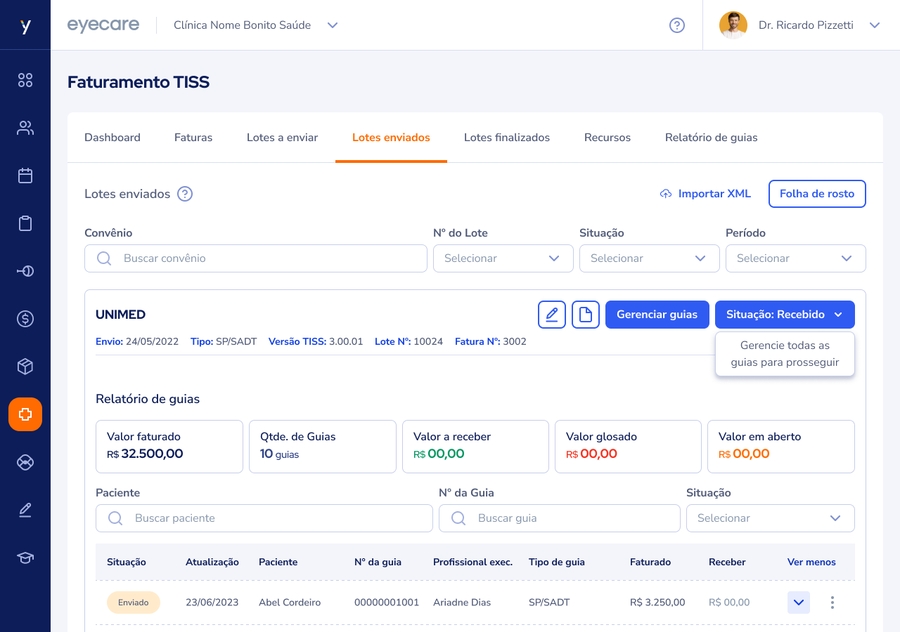Open the dashboard grid icon in the sidebar
Viewport: 900px width, 632px height.
(25, 80)
